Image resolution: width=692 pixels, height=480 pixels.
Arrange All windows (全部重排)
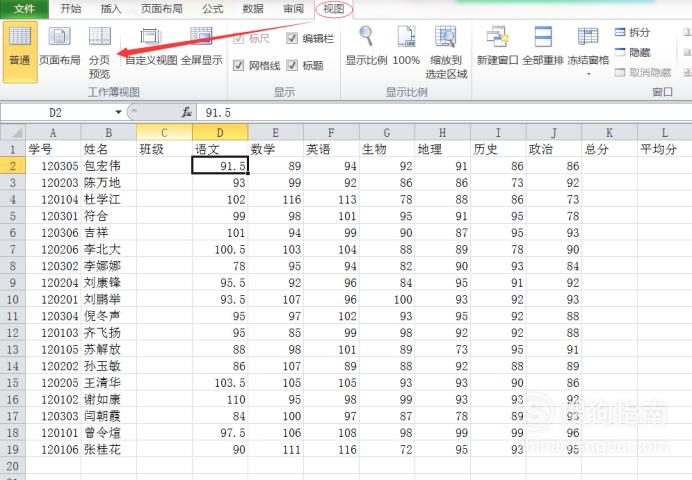543,46
